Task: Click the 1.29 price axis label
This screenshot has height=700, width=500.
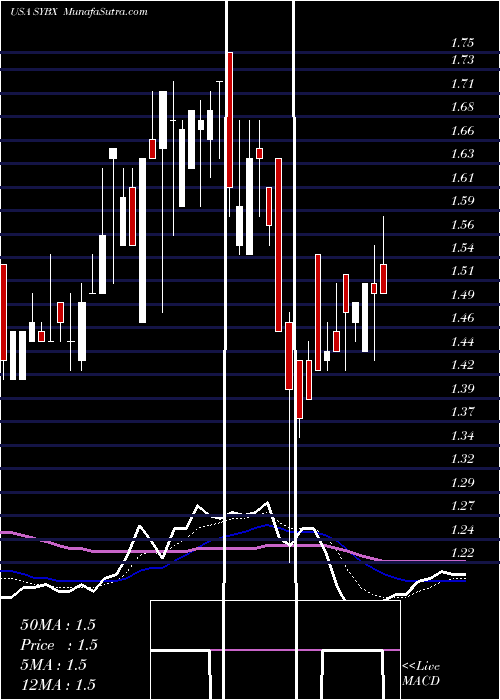Action: tap(462, 483)
